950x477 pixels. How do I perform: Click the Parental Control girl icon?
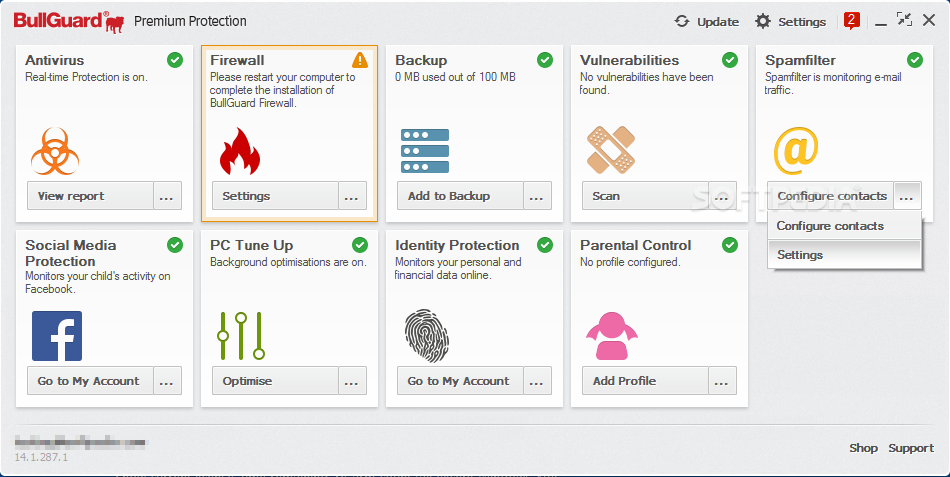pos(611,336)
